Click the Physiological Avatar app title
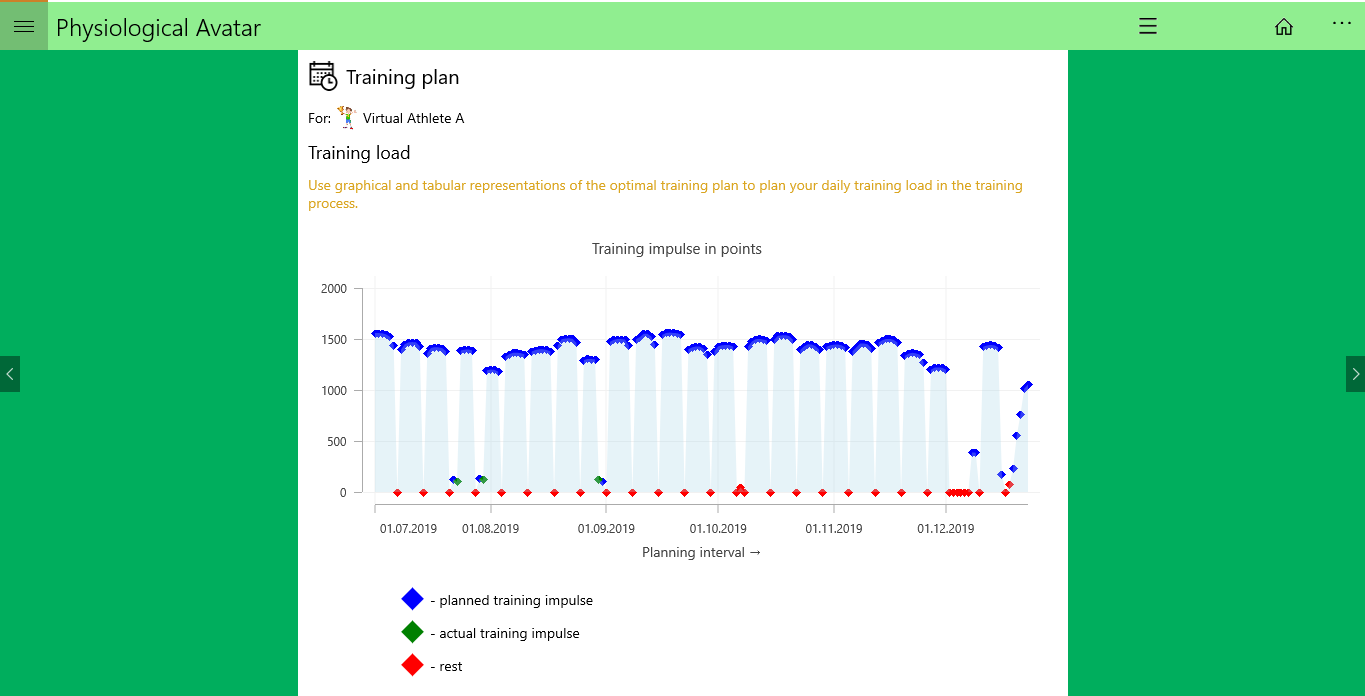The height and width of the screenshot is (696, 1365). (x=158, y=28)
